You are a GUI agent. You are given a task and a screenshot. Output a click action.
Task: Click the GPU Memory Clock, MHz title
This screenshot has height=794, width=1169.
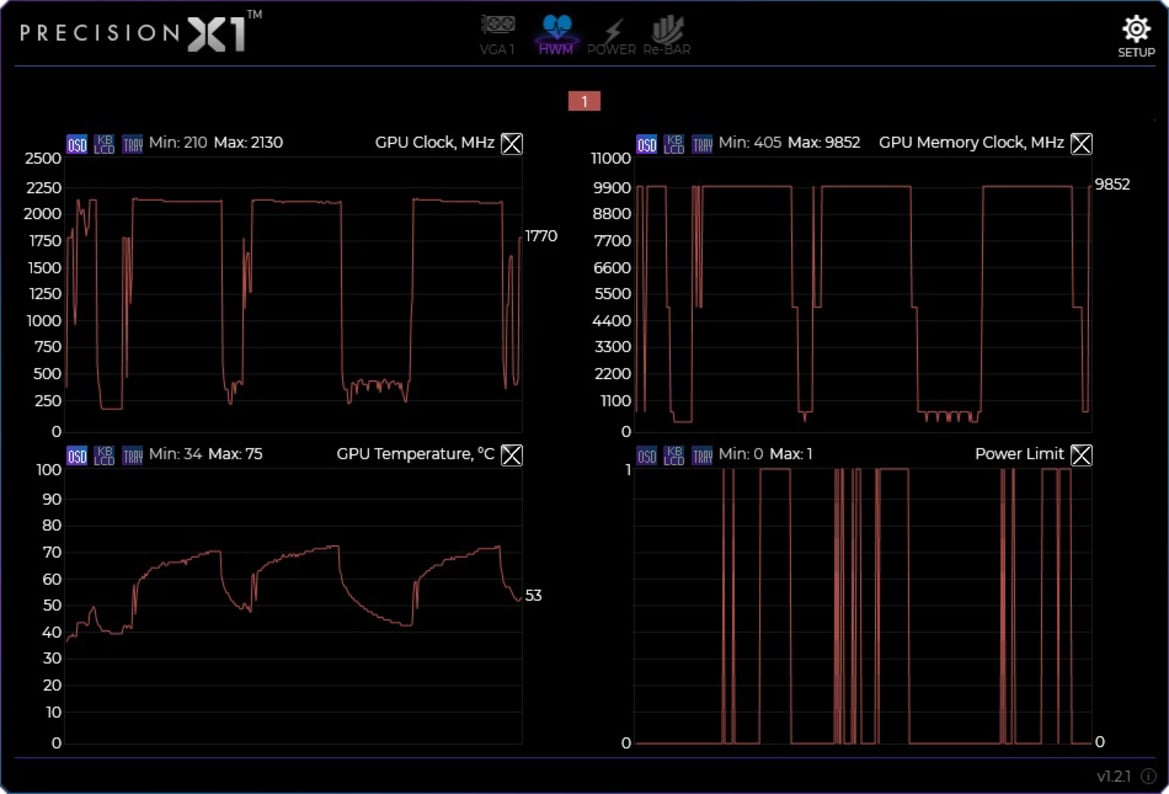click(x=971, y=142)
